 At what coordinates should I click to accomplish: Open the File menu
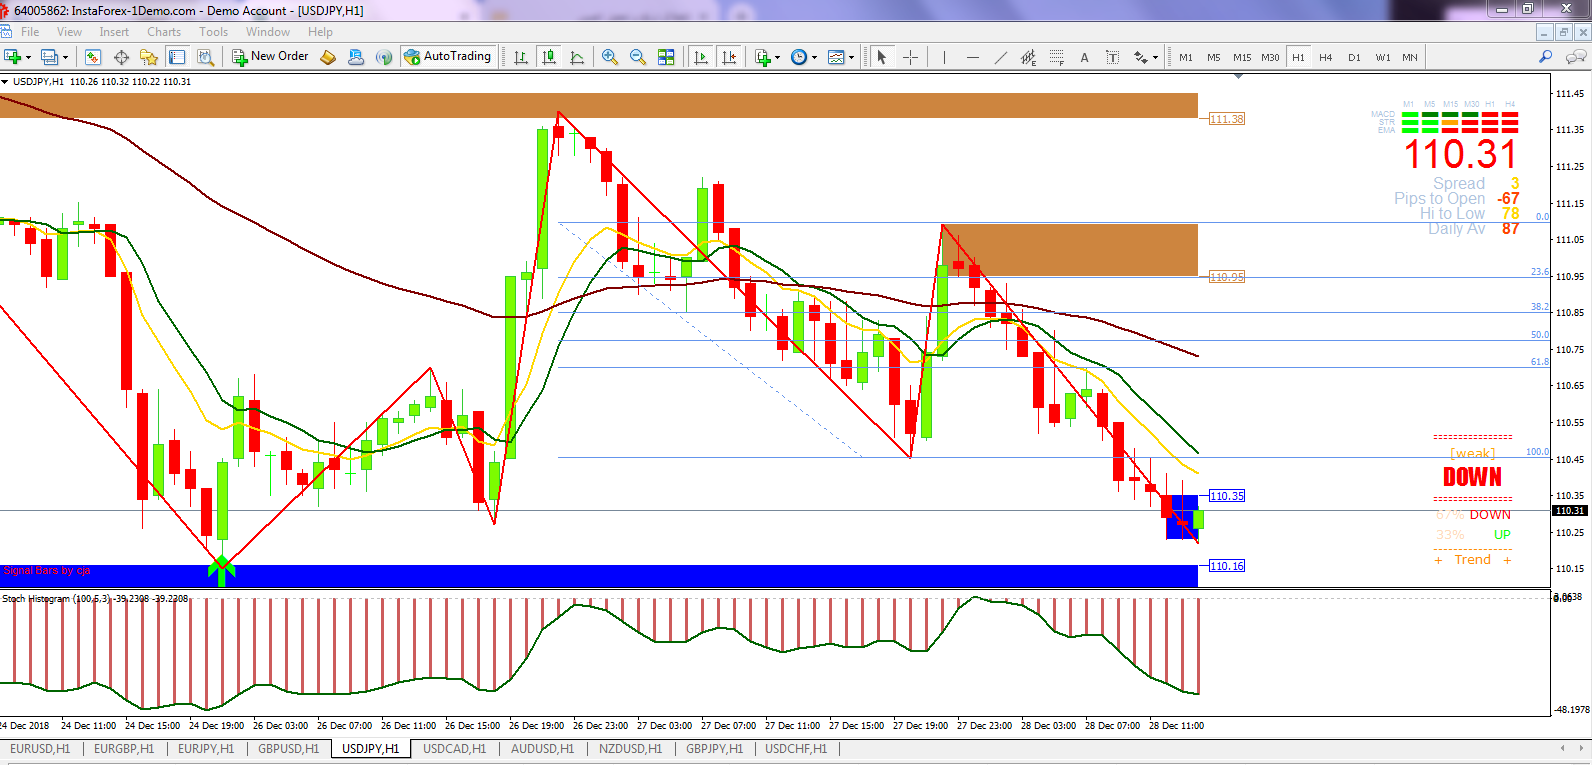coord(30,32)
